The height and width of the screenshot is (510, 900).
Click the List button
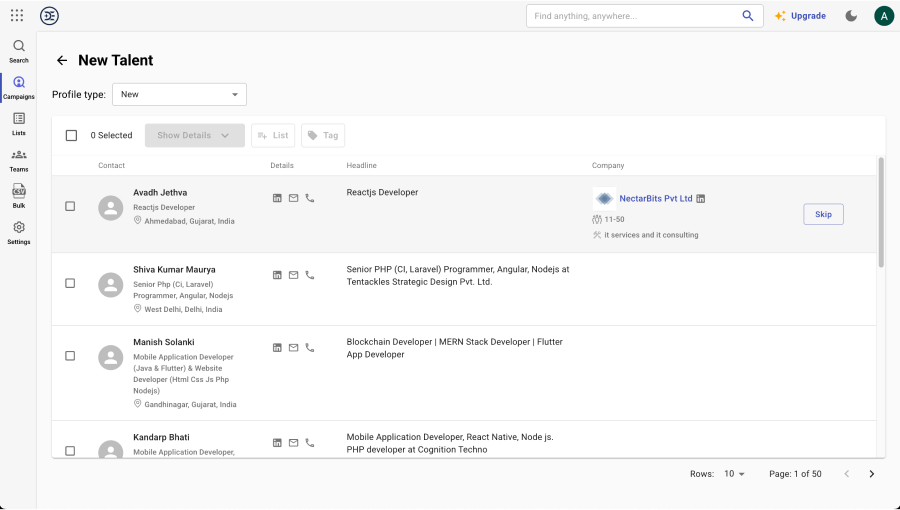click(x=273, y=135)
